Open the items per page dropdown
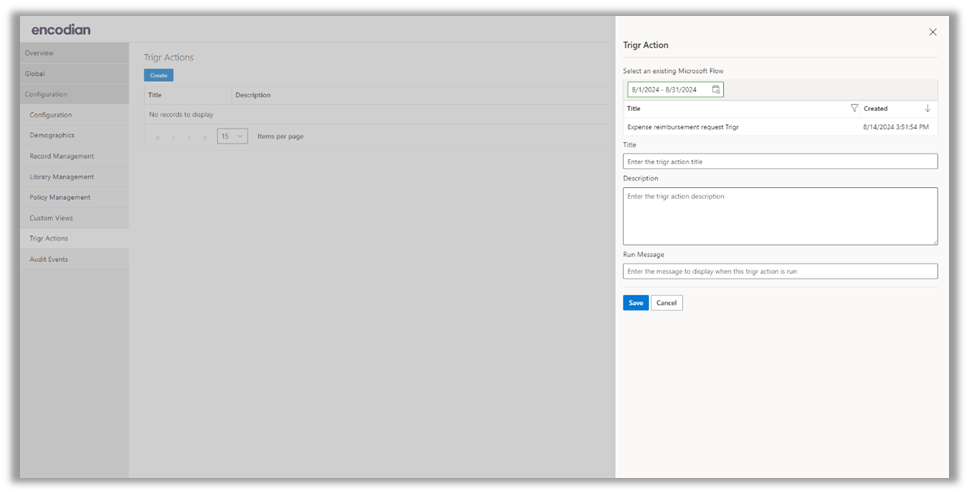 click(232, 136)
